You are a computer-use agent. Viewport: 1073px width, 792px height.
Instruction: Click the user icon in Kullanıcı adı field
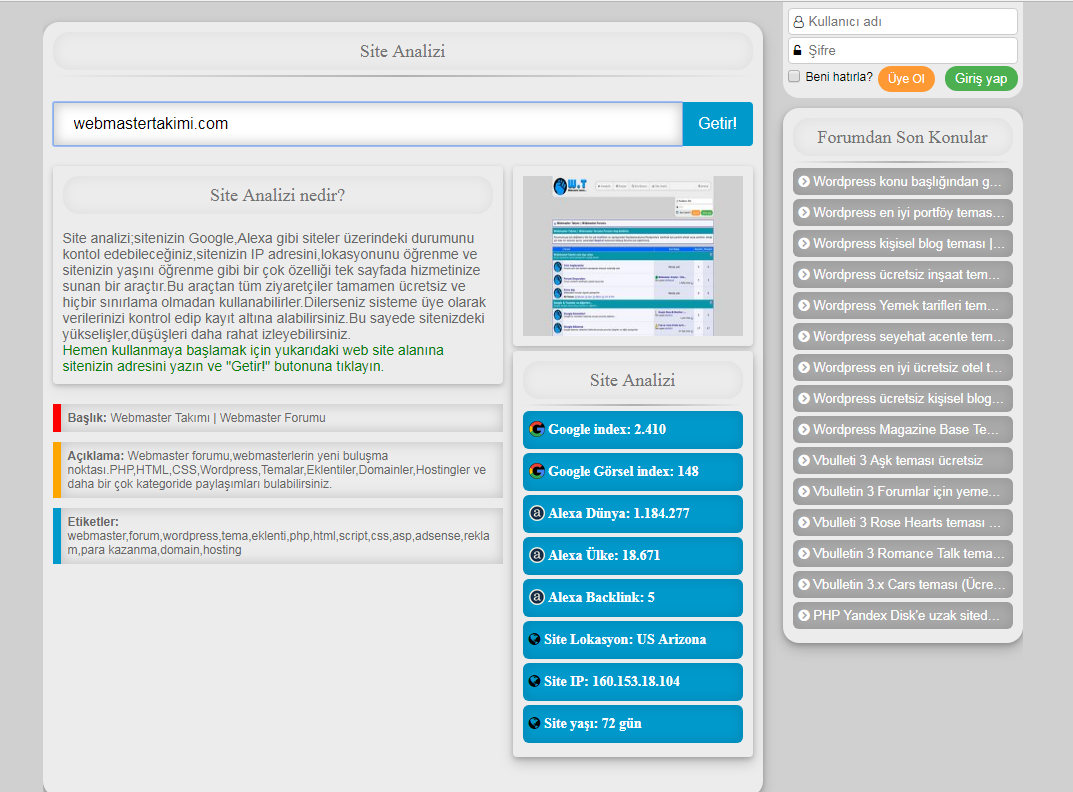pyautogui.click(x=799, y=22)
